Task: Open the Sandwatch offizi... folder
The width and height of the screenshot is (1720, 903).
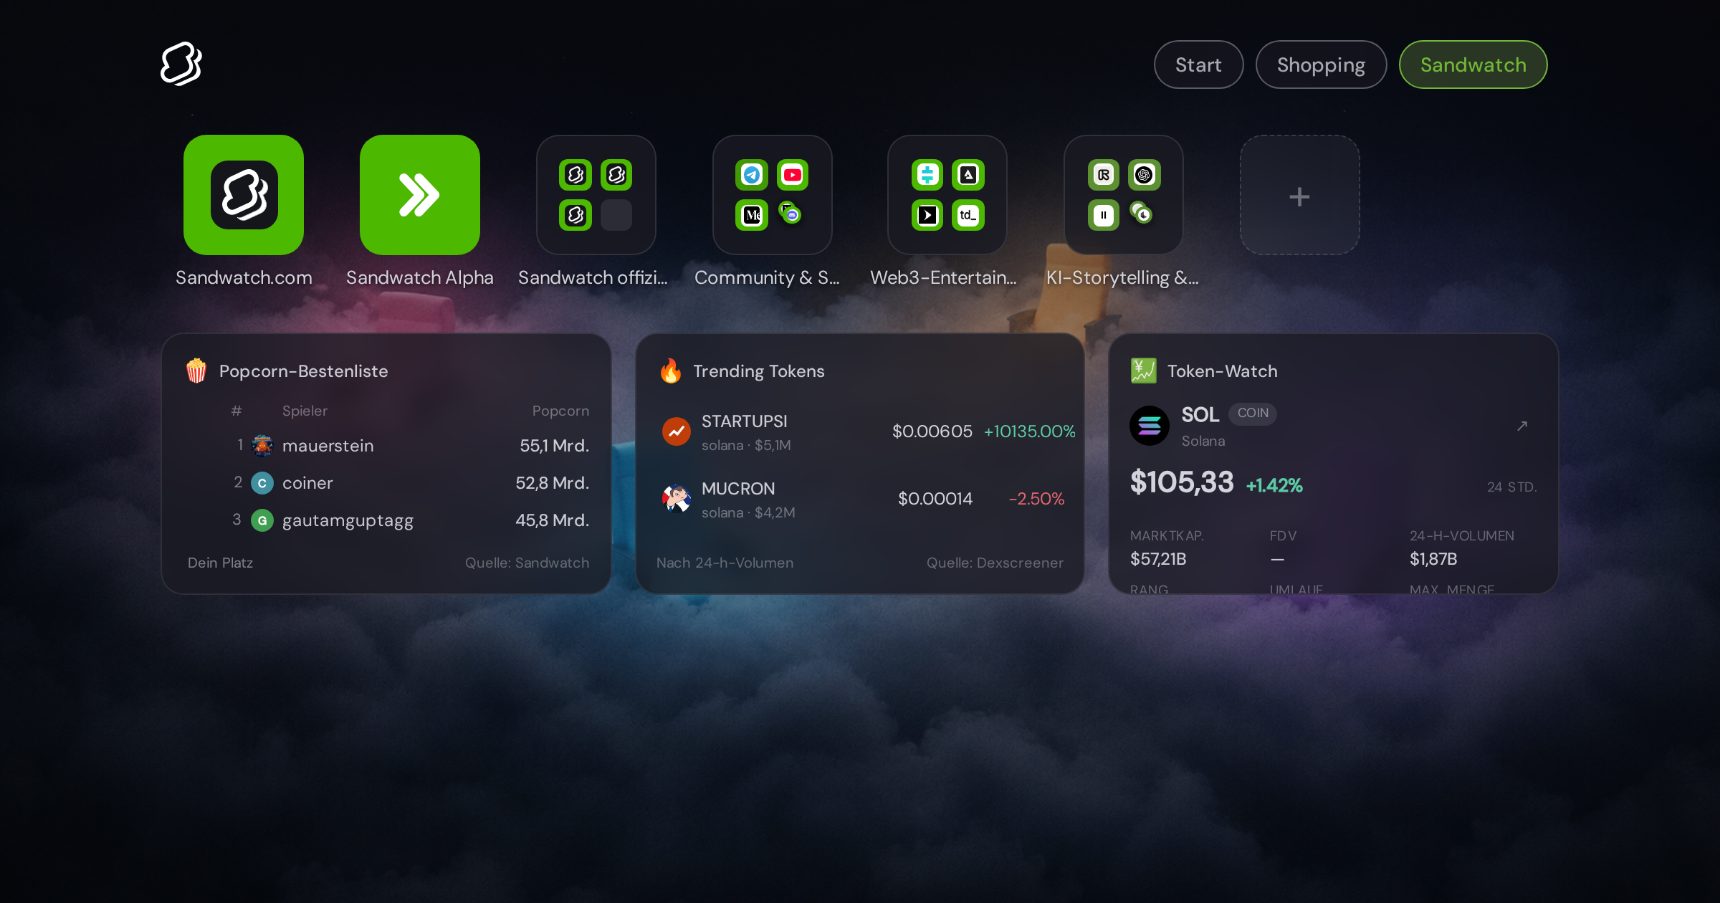Action: coord(596,195)
